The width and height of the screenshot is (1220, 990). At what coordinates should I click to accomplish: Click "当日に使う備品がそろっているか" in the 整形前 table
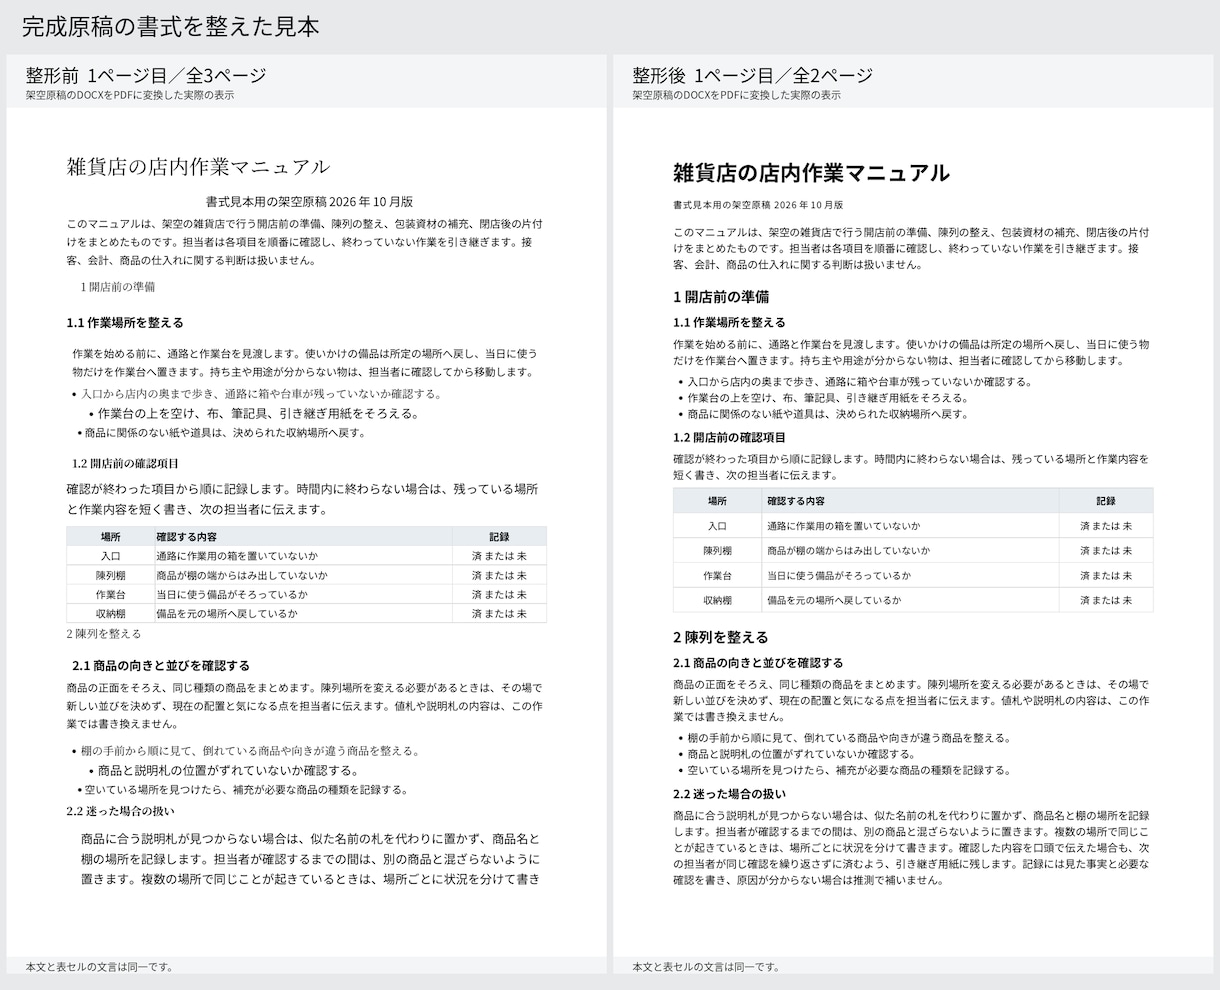pos(232,594)
